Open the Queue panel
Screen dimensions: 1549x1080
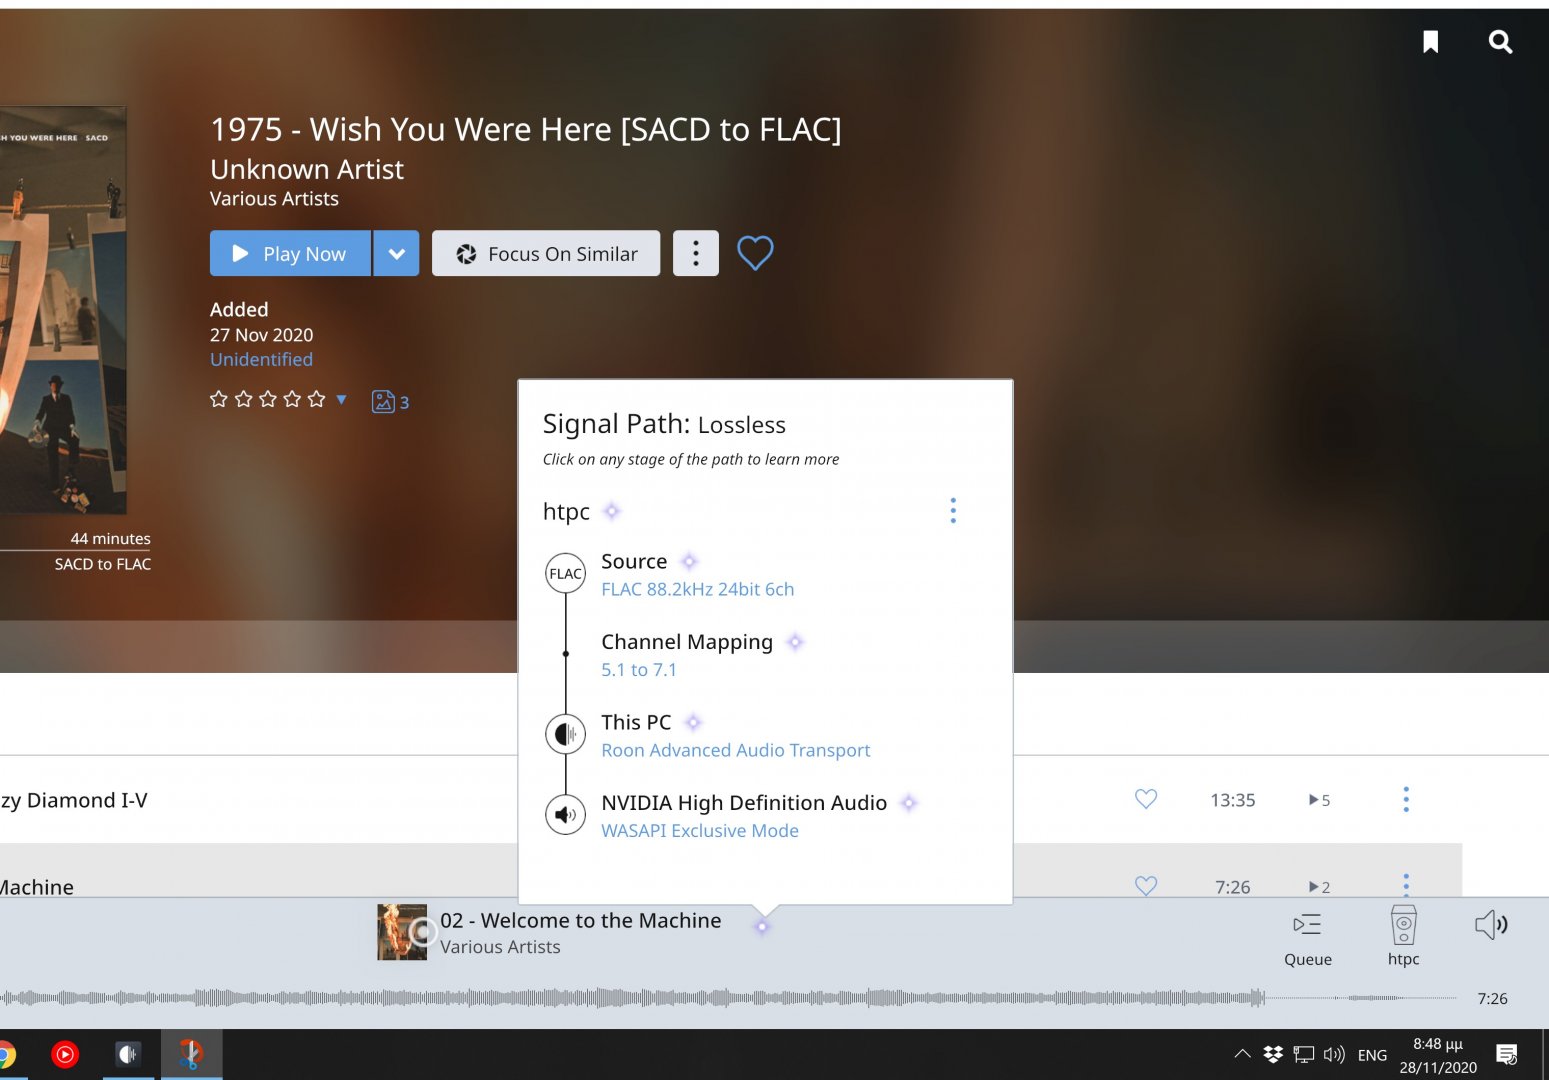tap(1307, 937)
